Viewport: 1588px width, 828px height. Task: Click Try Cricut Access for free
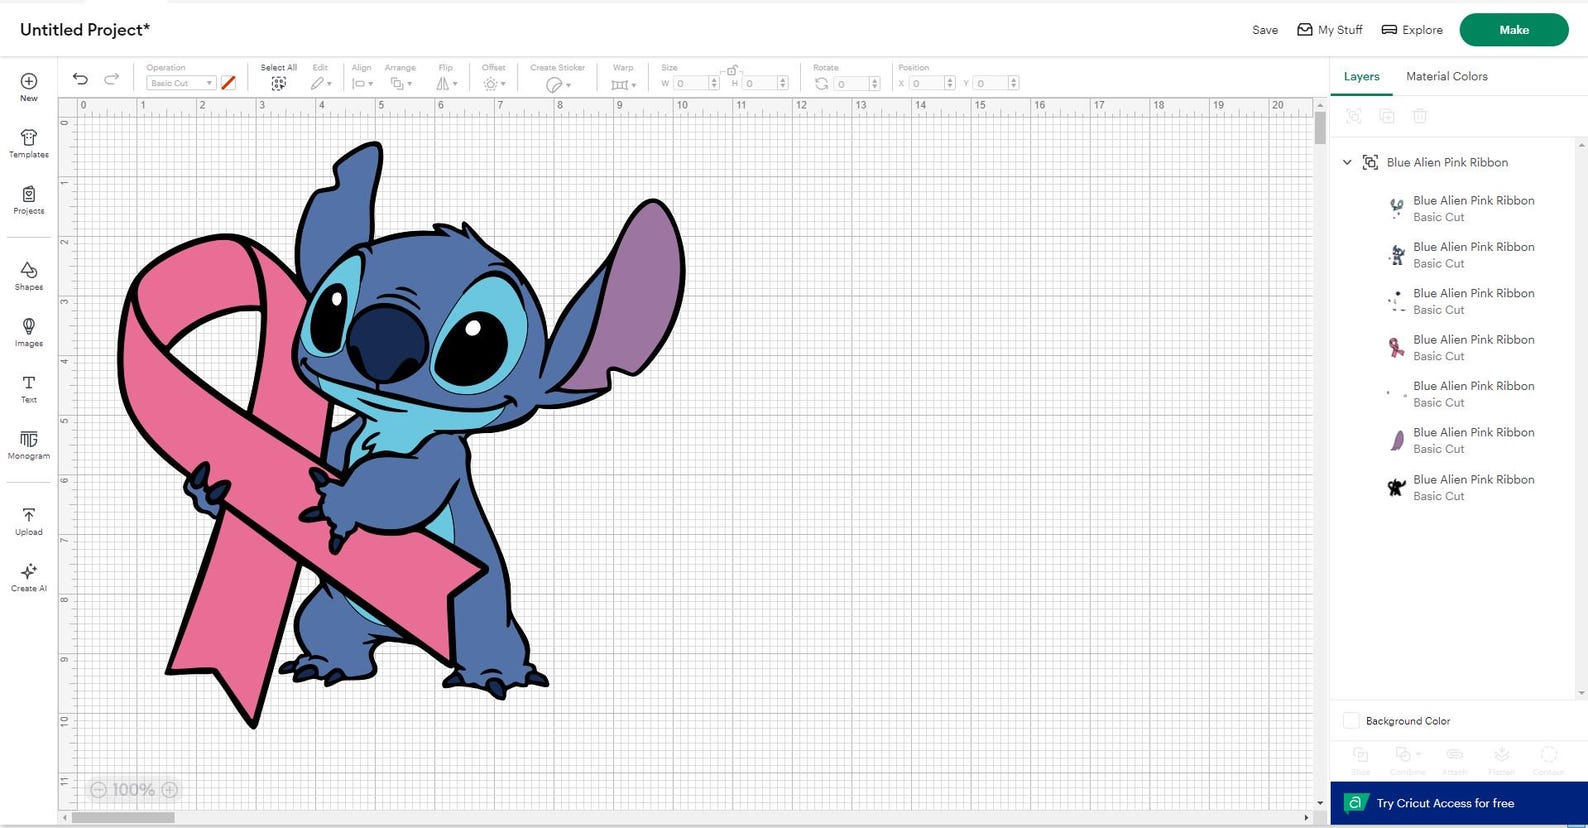point(1459,803)
